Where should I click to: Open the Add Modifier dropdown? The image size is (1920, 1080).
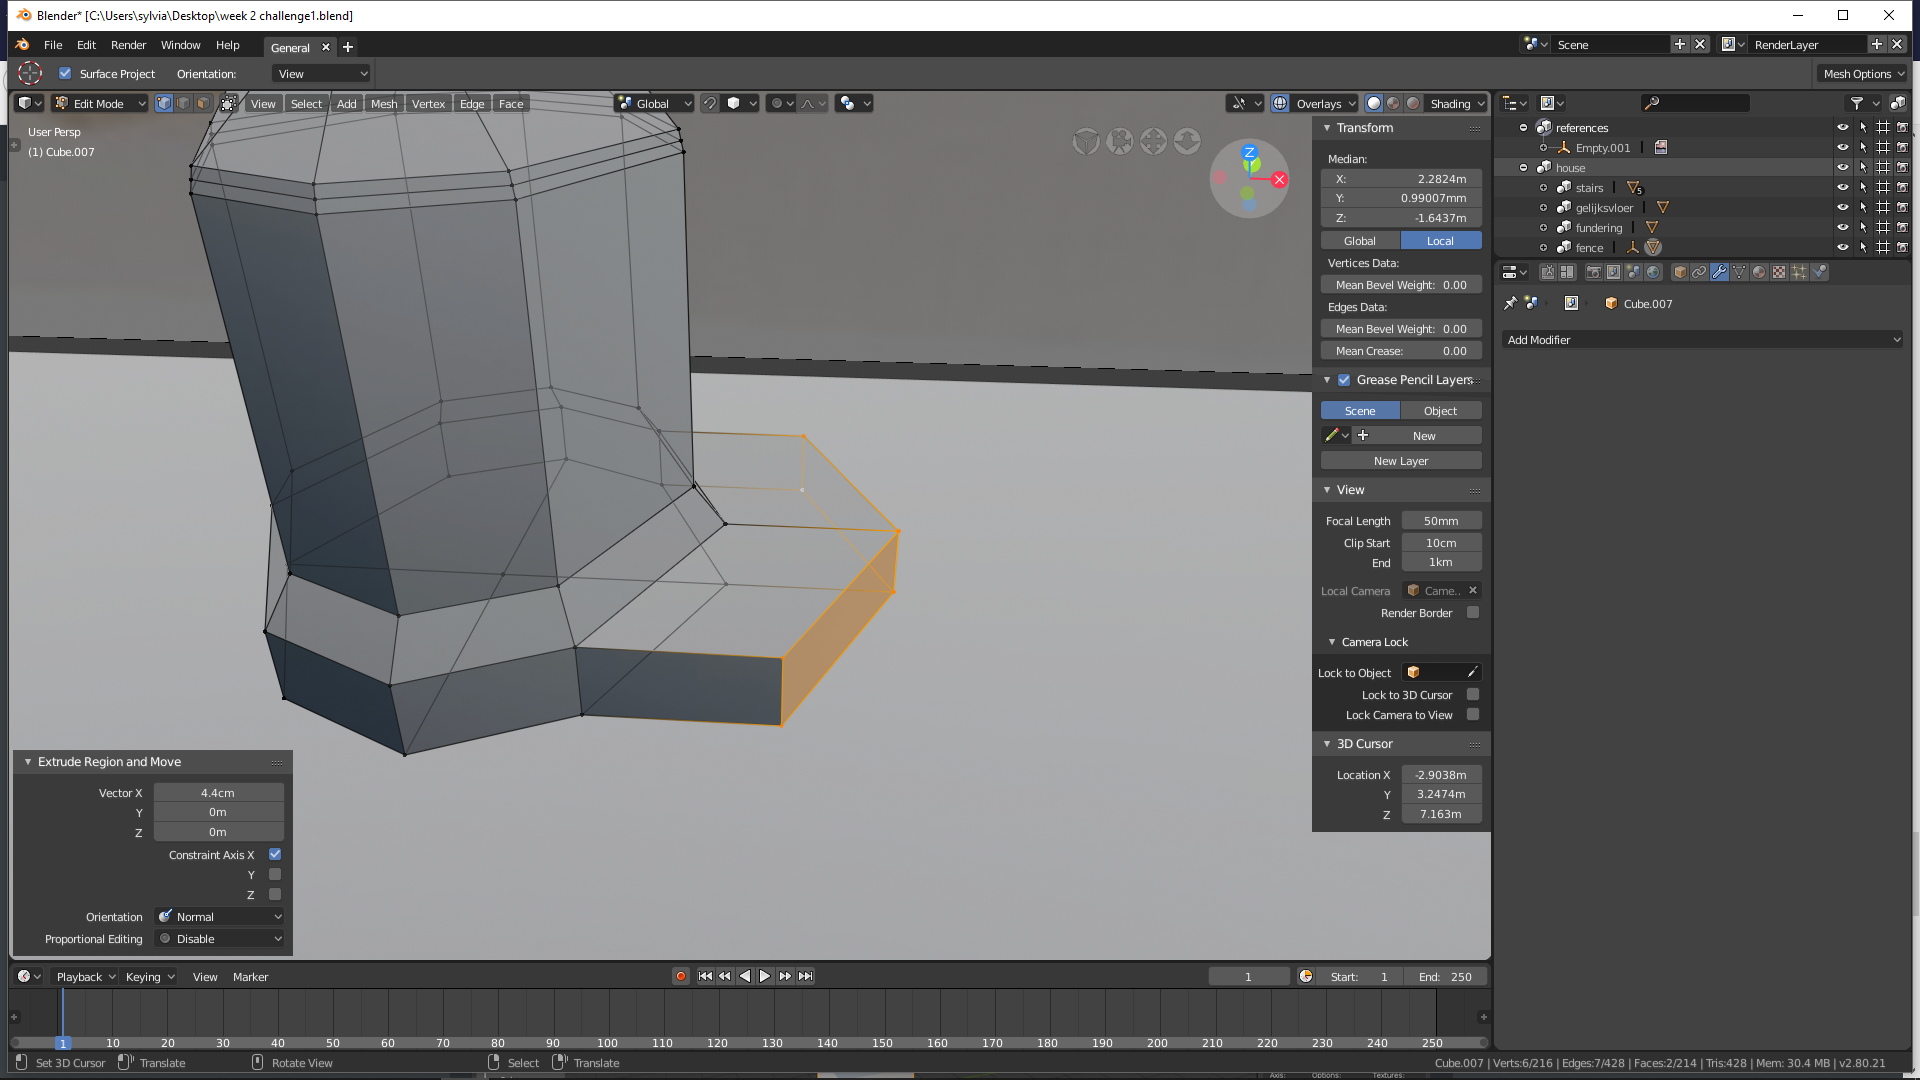1702,340
